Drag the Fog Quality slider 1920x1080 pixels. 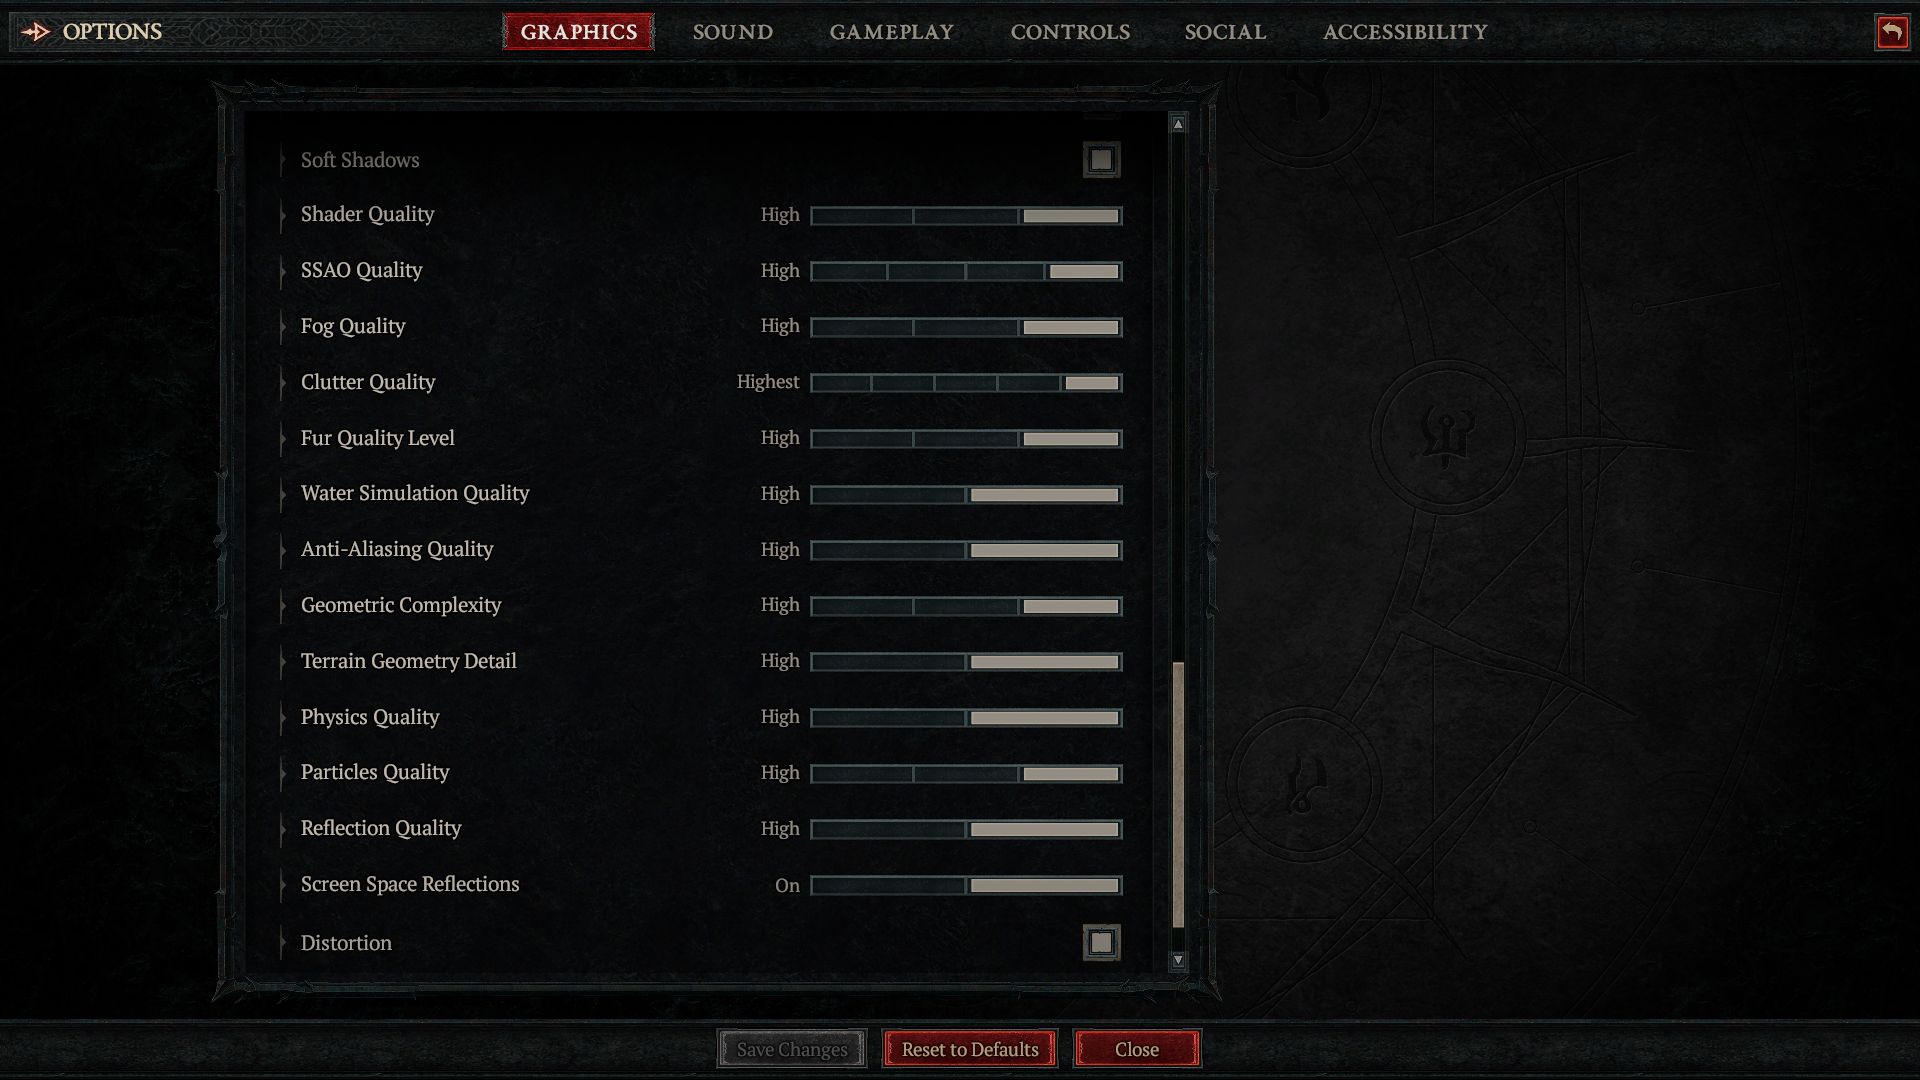pyautogui.click(x=1068, y=326)
